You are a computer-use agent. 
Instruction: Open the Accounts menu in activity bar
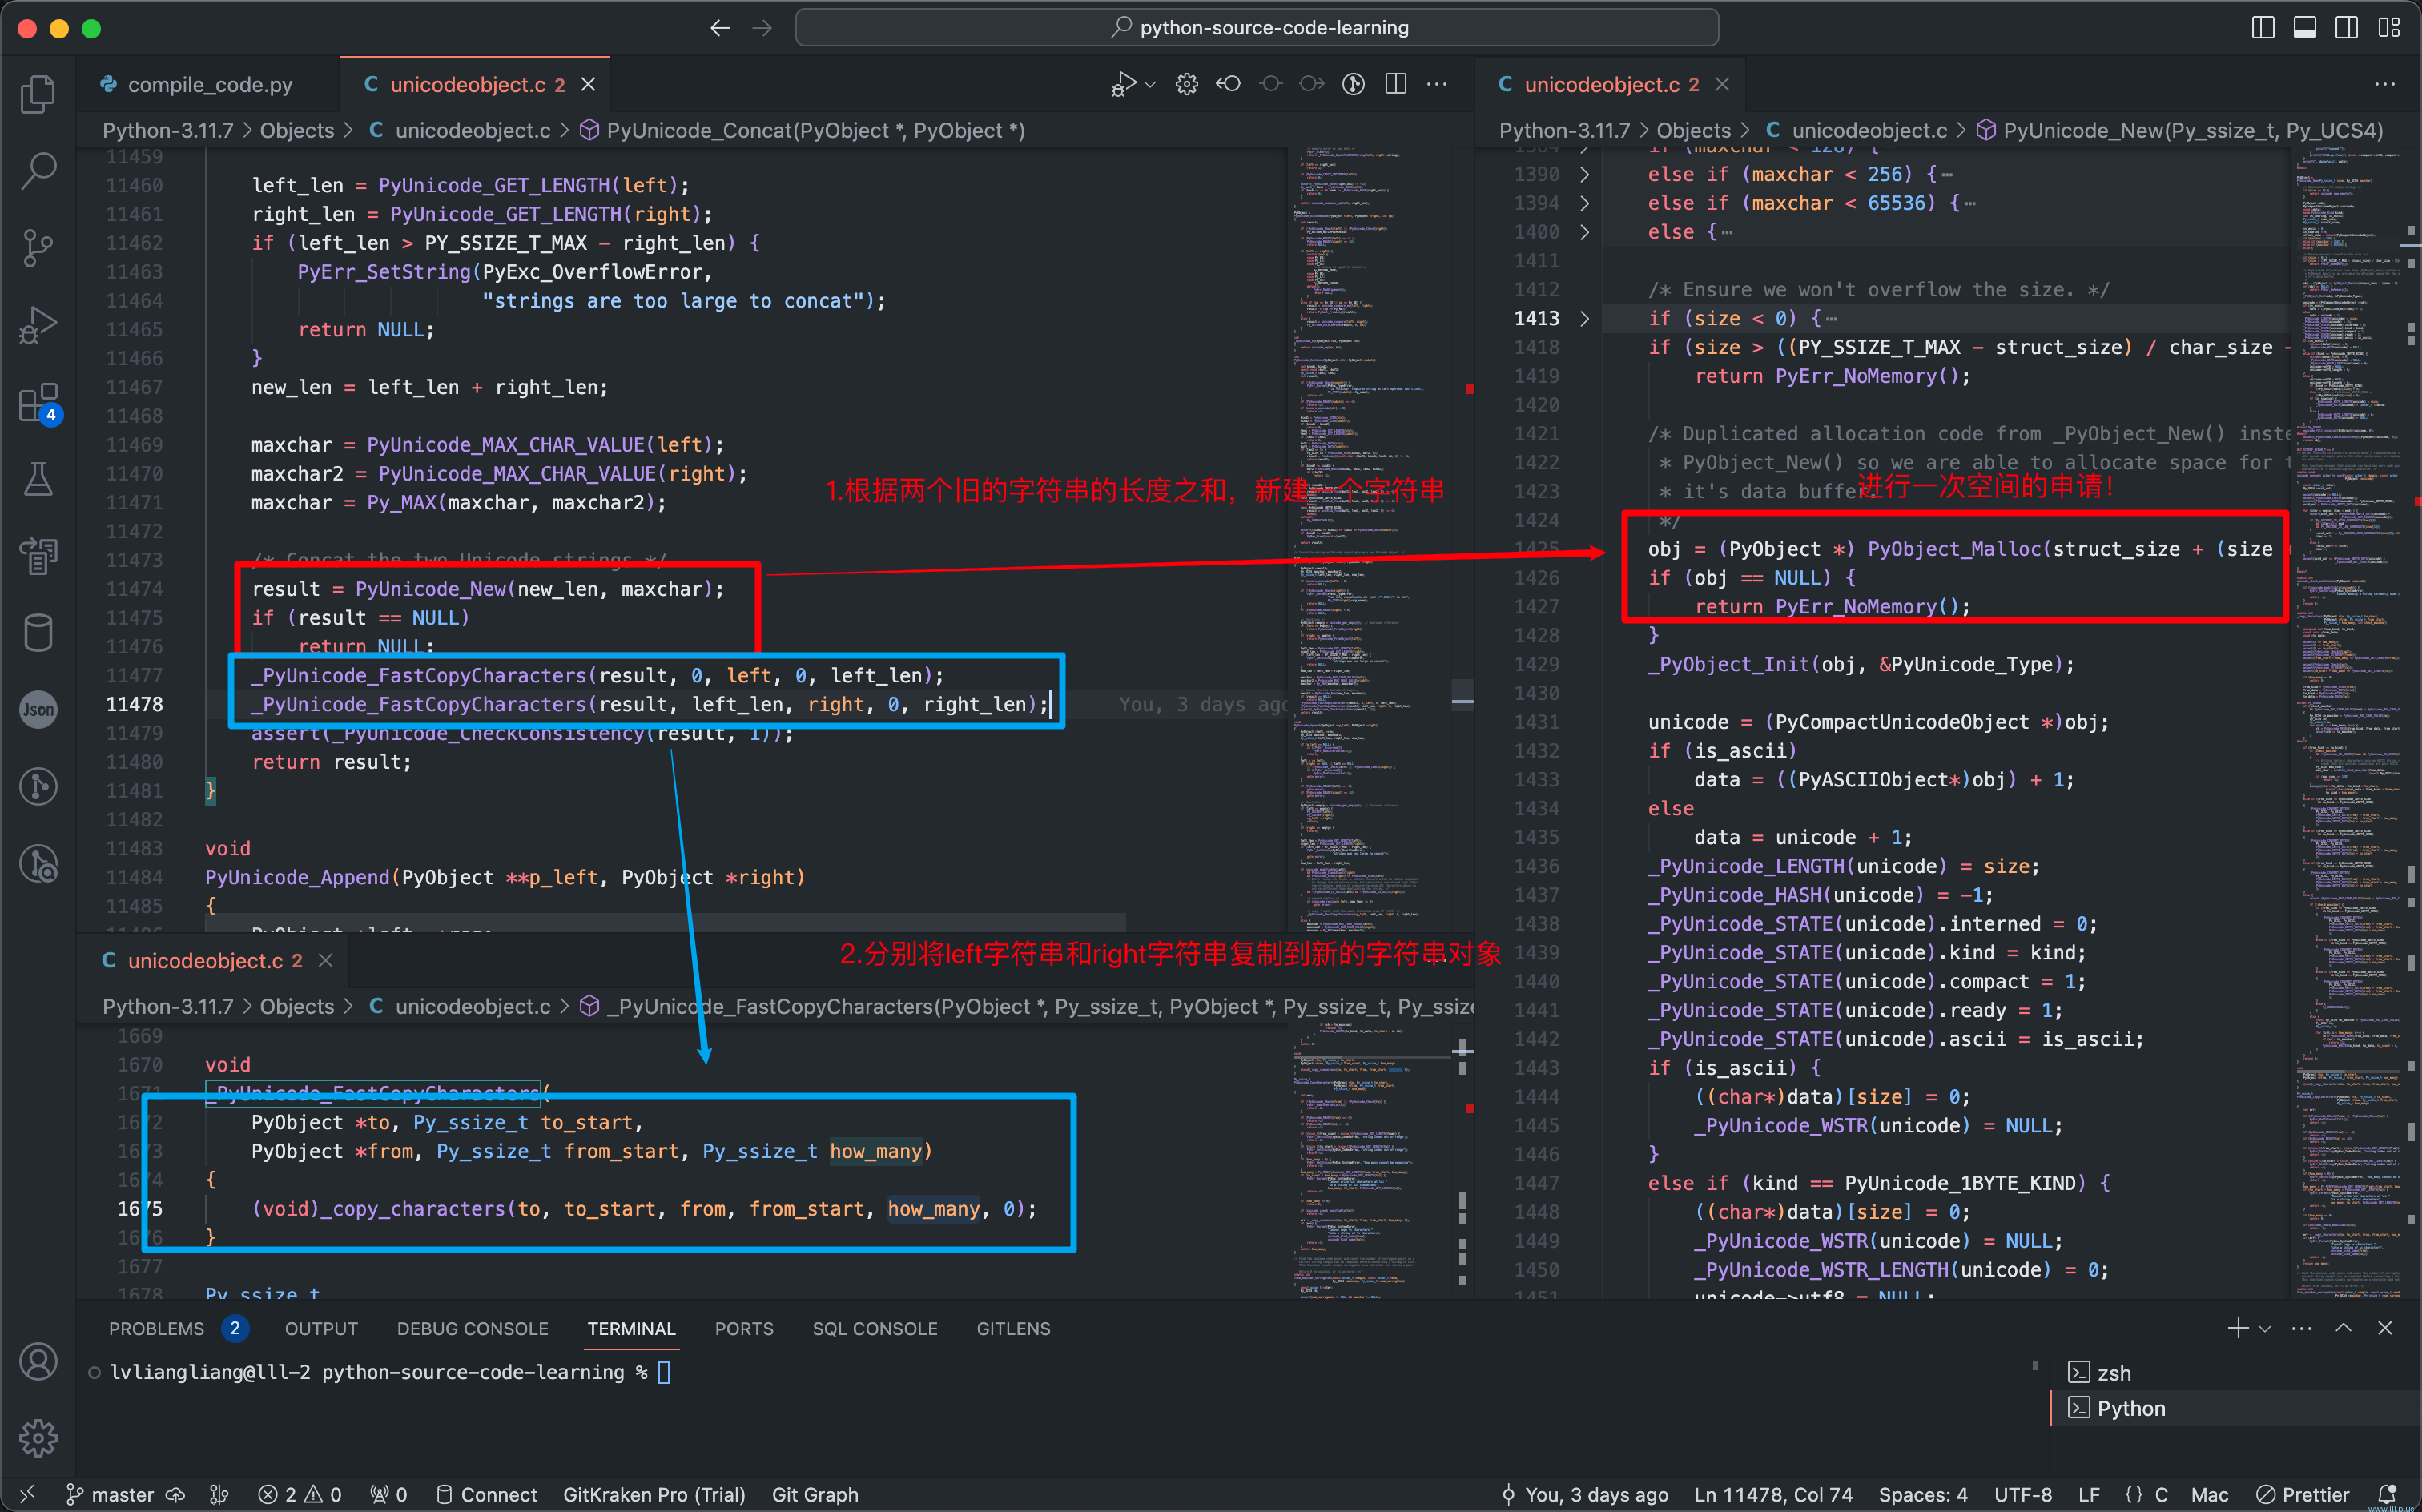click(x=38, y=1362)
